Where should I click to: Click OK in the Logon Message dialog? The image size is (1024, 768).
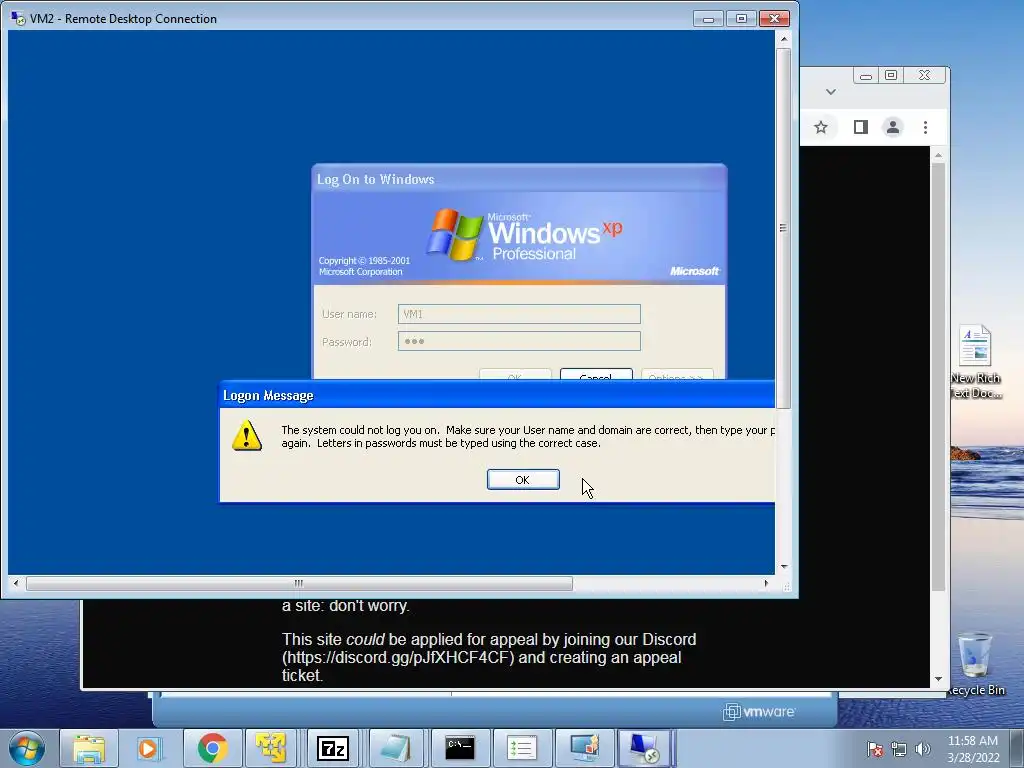pos(522,479)
